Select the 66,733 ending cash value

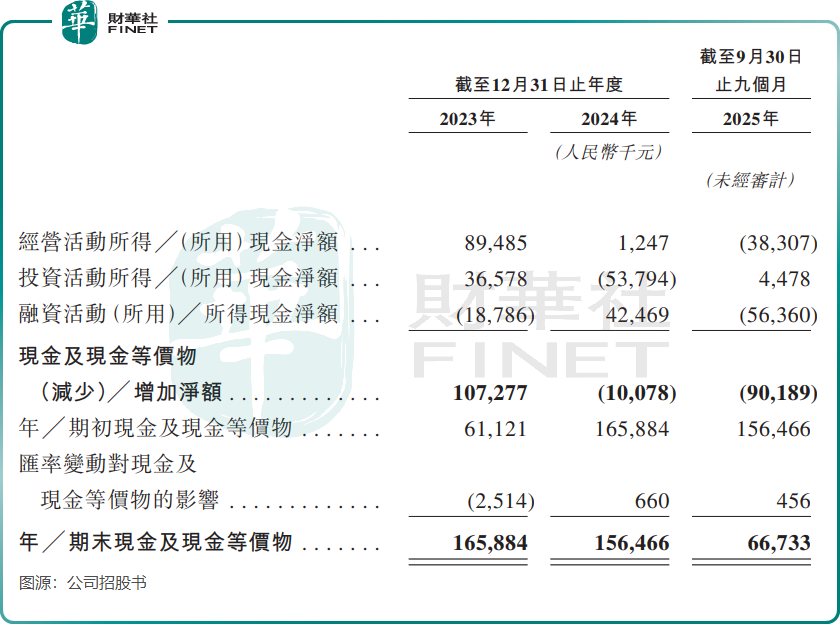coord(777,543)
